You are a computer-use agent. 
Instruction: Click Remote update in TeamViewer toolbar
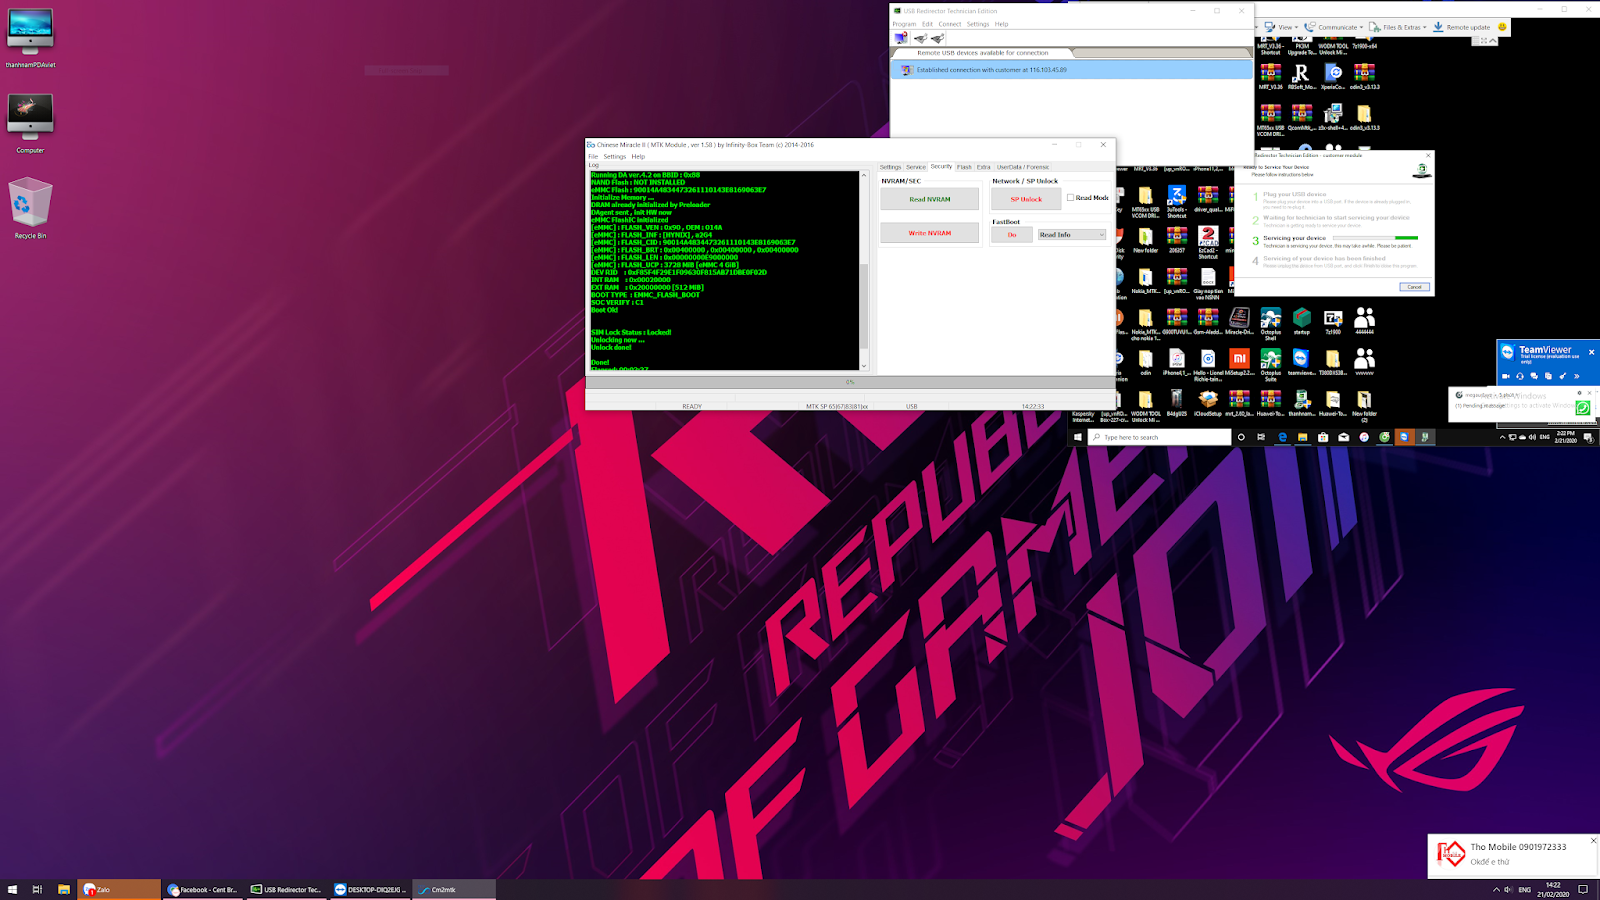point(1461,27)
